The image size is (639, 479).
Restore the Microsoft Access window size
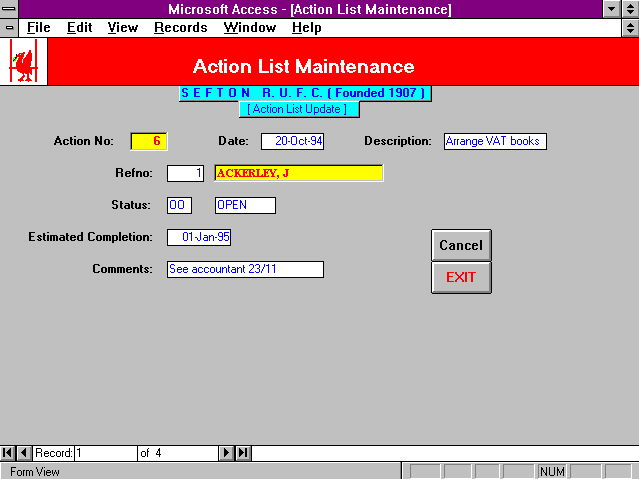tap(630, 9)
